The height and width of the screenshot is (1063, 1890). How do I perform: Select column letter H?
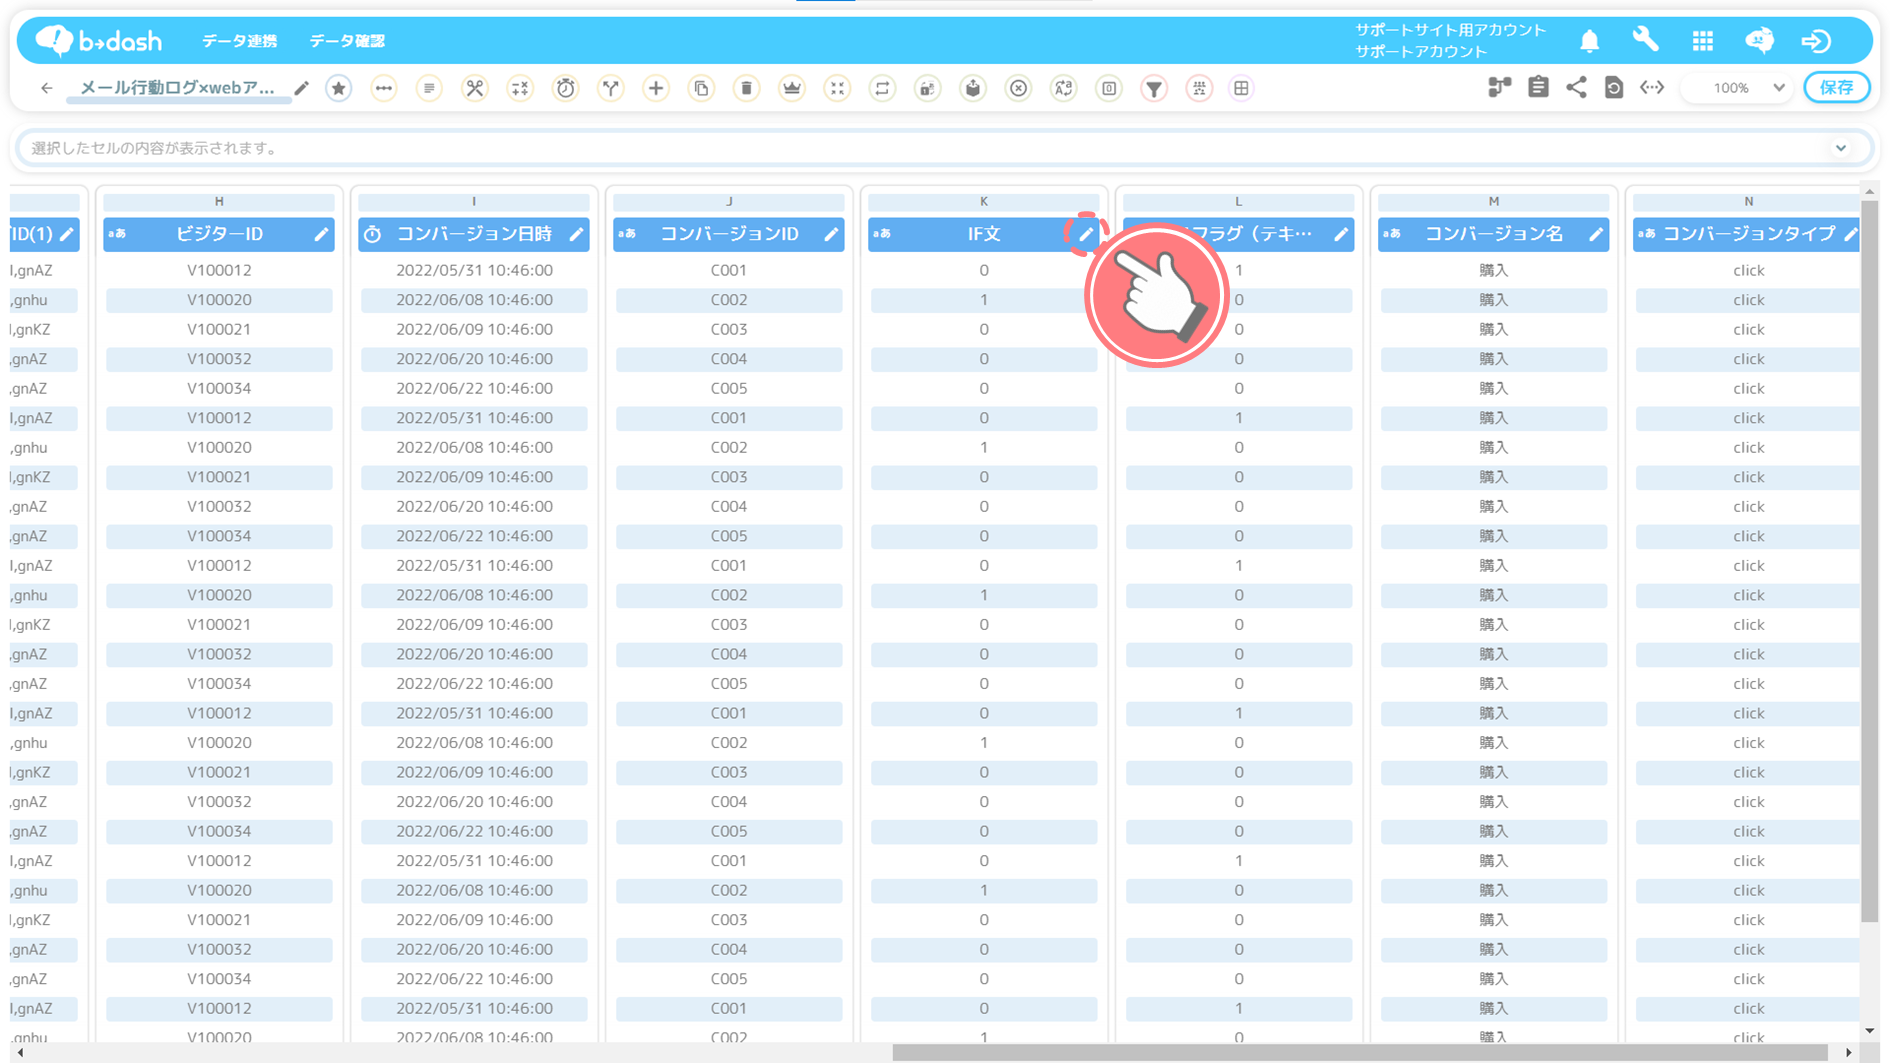click(219, 201)
